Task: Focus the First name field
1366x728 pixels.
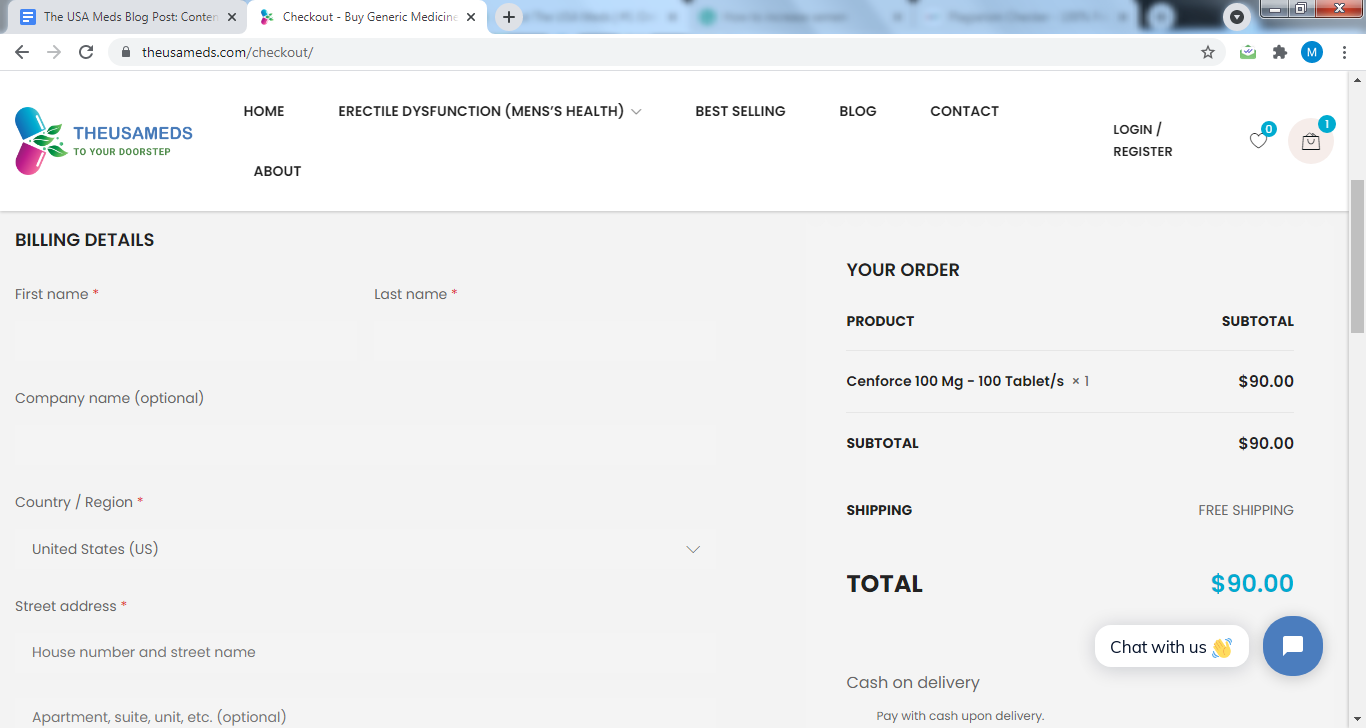Action: (185, 341)
